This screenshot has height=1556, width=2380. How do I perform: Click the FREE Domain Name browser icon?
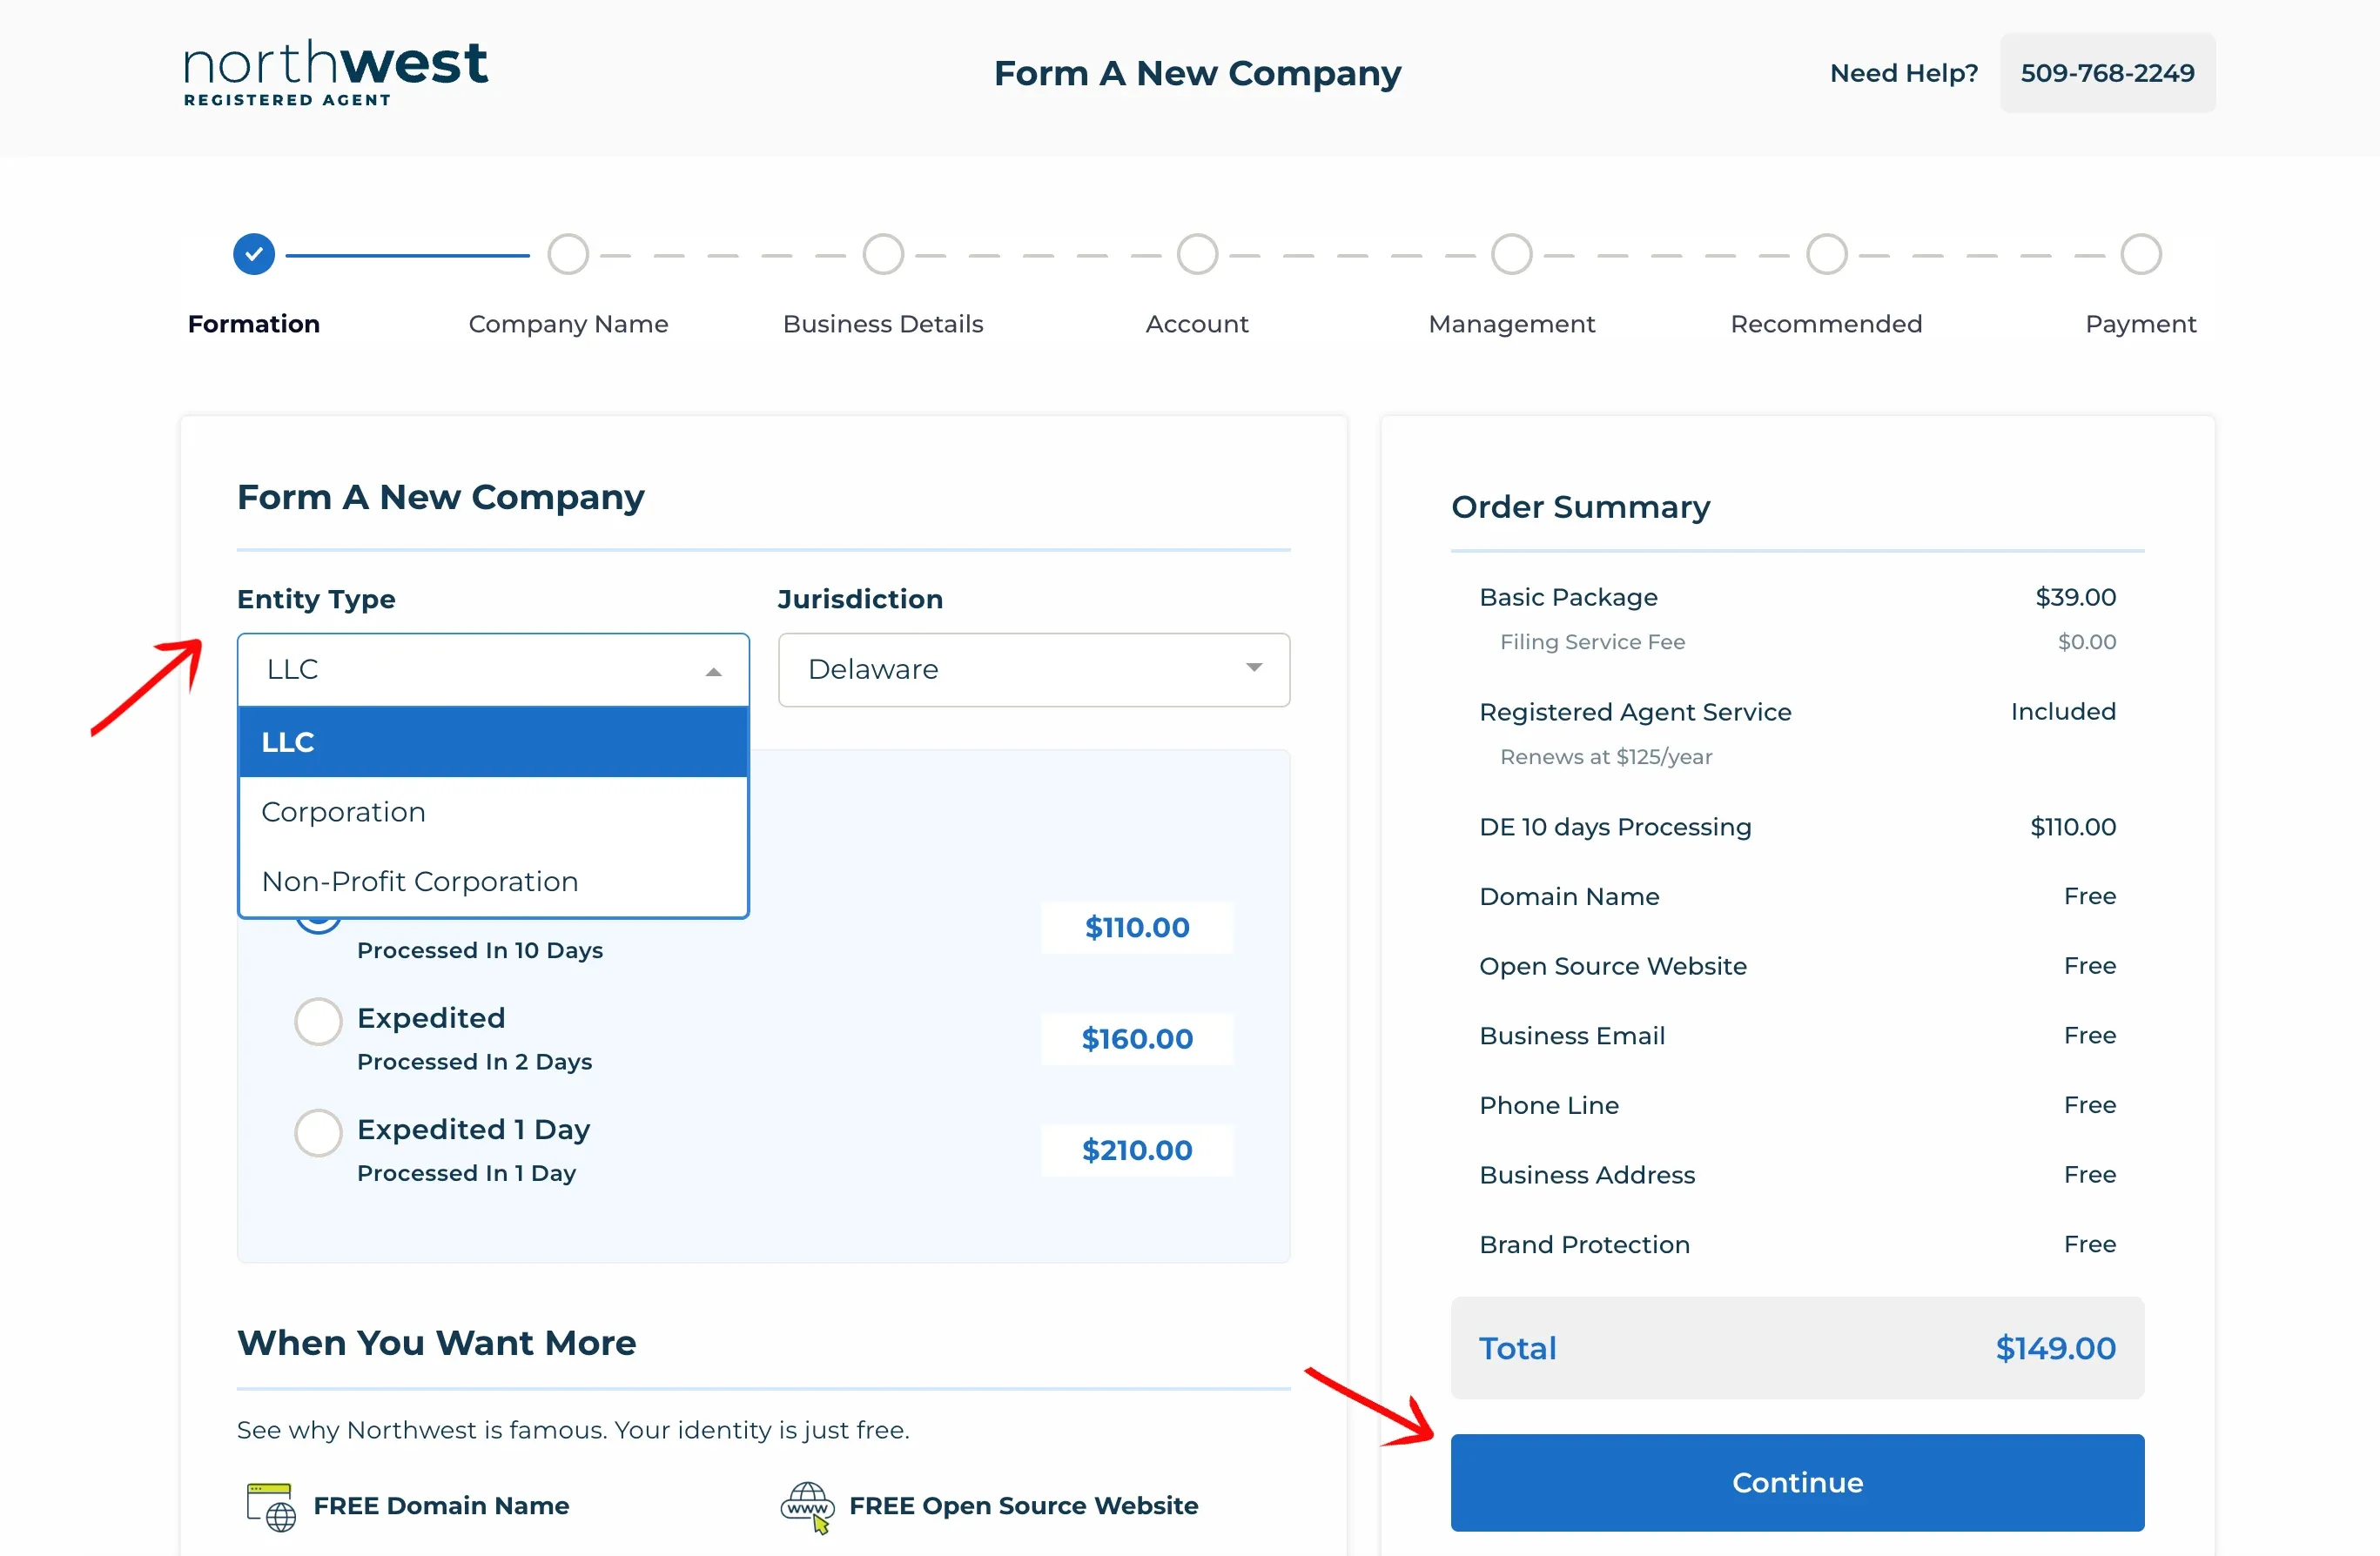(x=271, y=1506)
